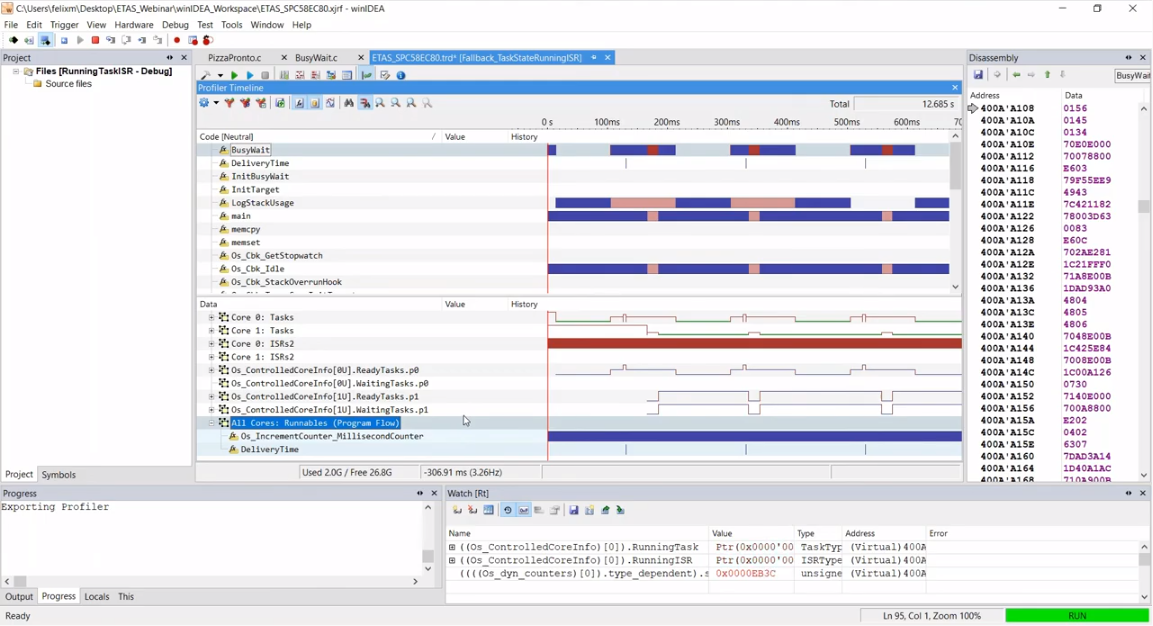Click the blue info icon in analyzer toolbar

401,76
